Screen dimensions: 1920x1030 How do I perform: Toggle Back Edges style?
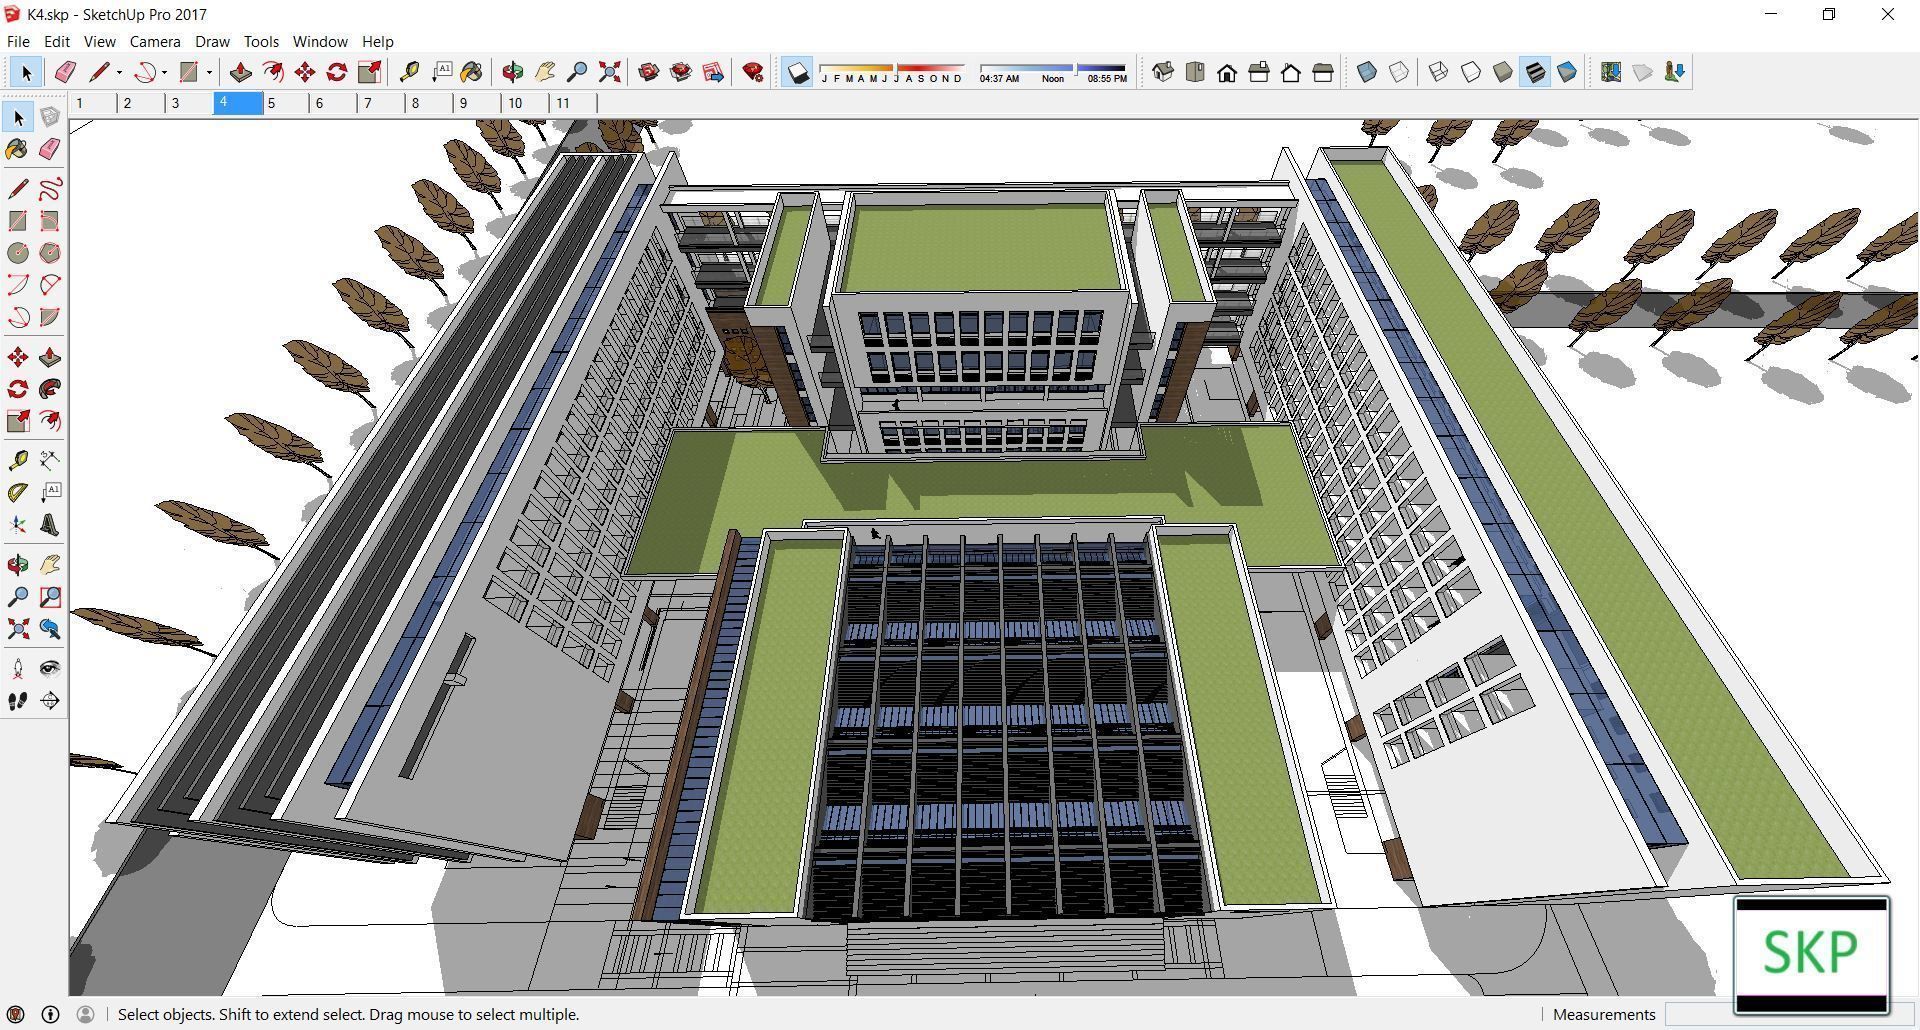click(1399, 72)
